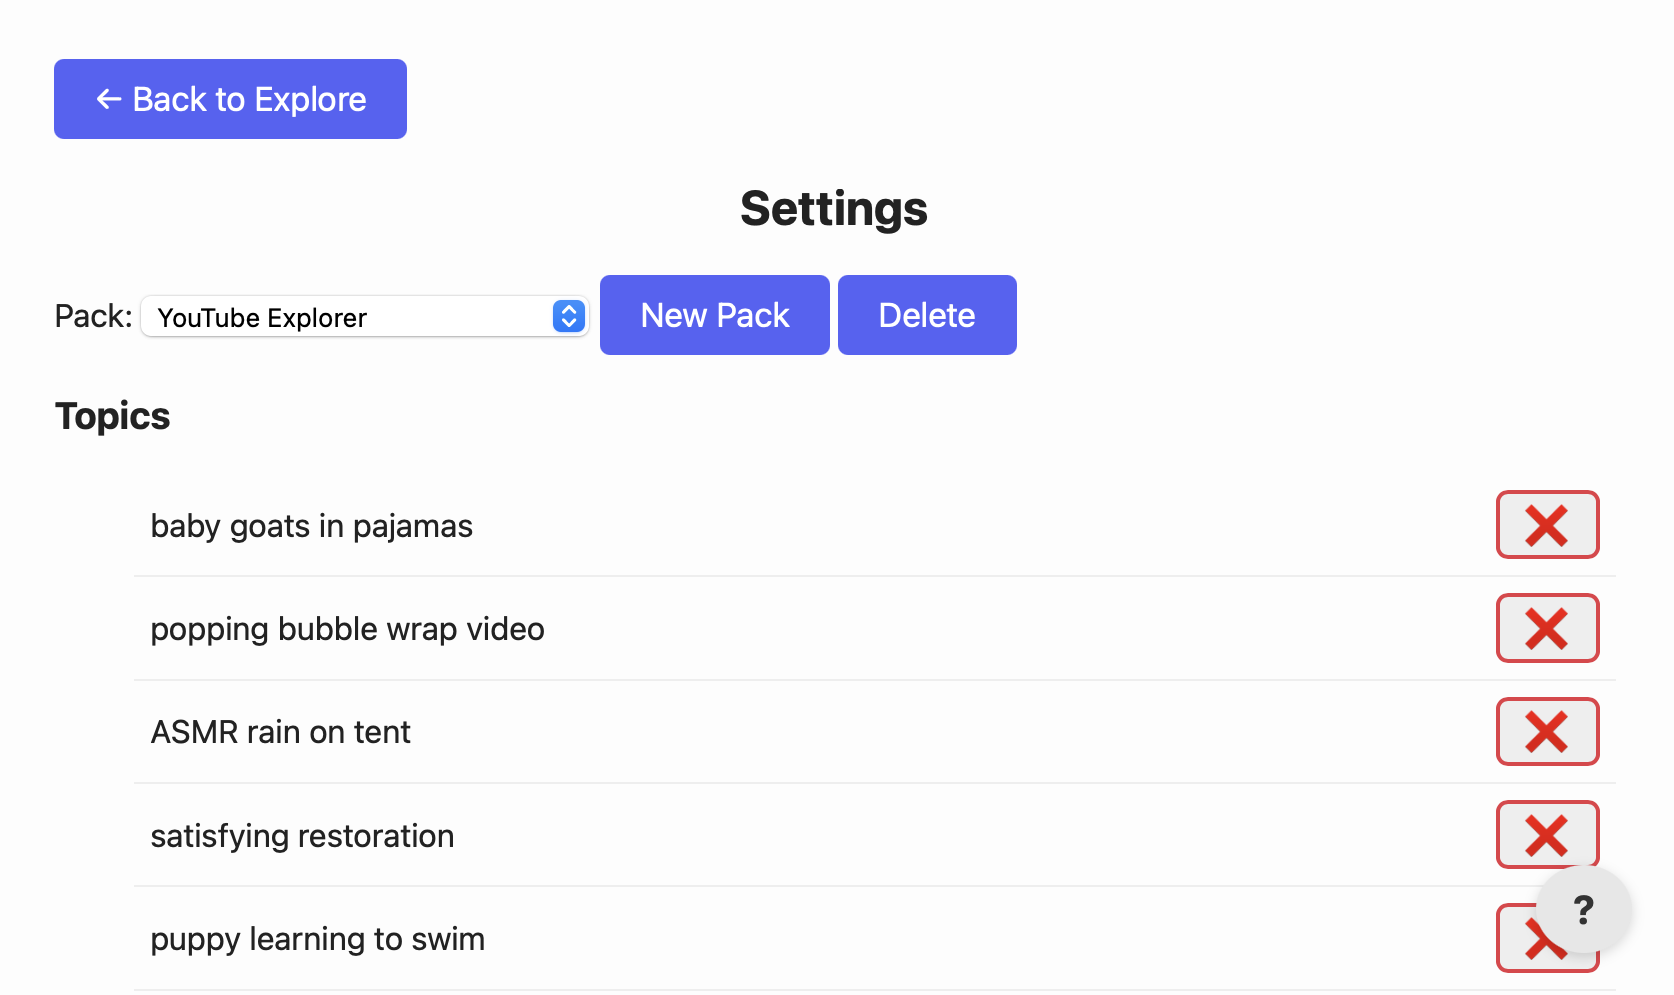Open the Pack selection dropdown
The image size is (1674, 995).
364,316
